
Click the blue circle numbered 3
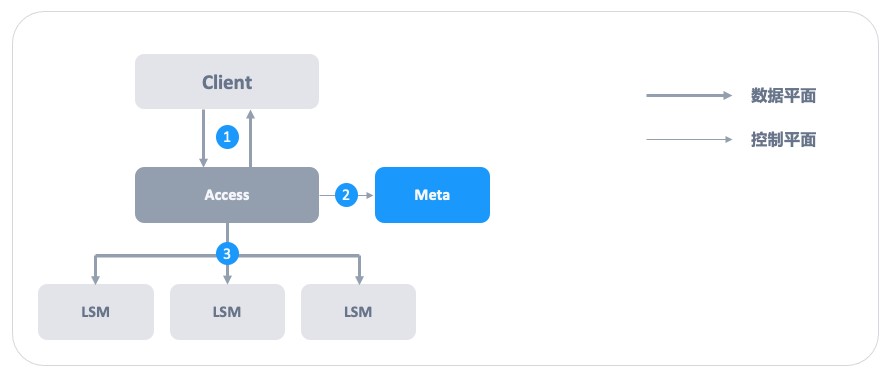tap(227, 254)
